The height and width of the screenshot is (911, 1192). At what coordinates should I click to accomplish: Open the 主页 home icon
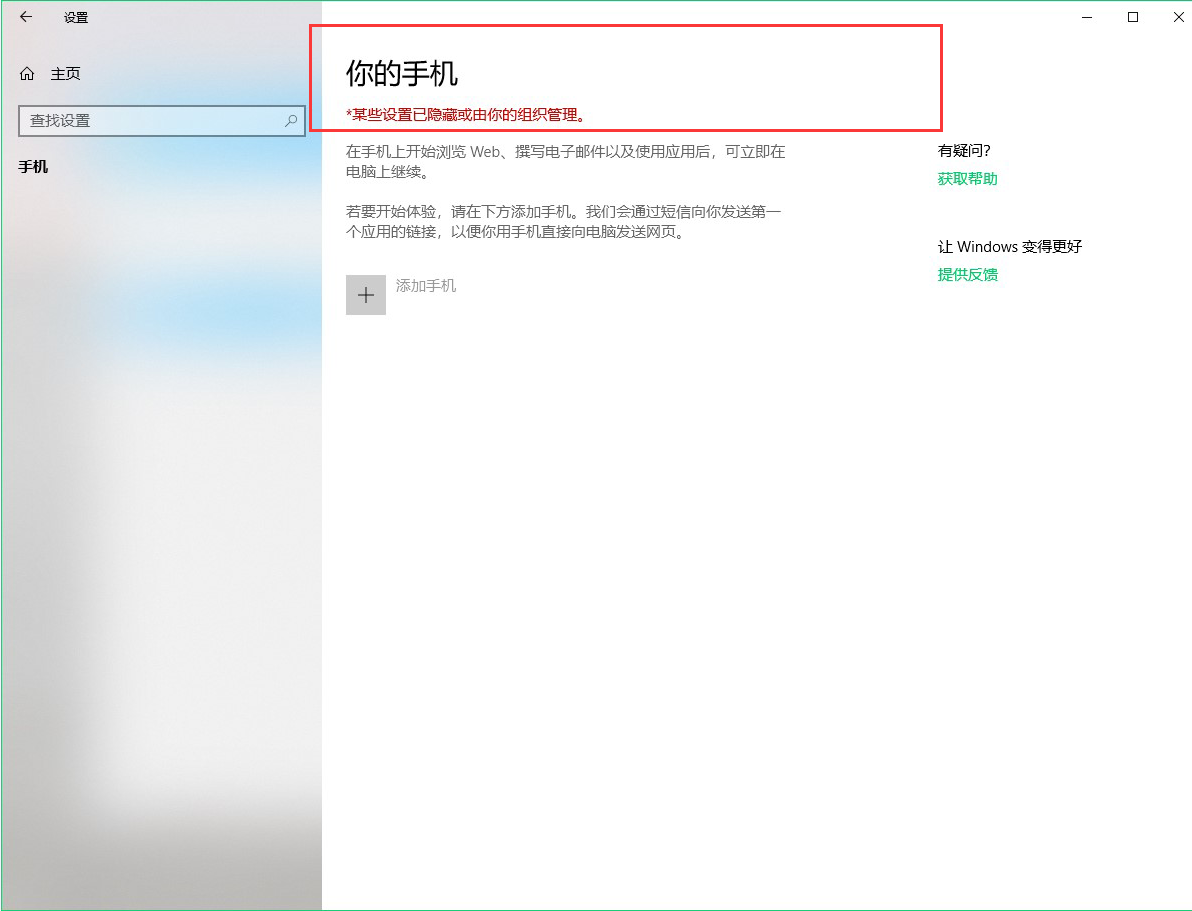coord(27,74)
